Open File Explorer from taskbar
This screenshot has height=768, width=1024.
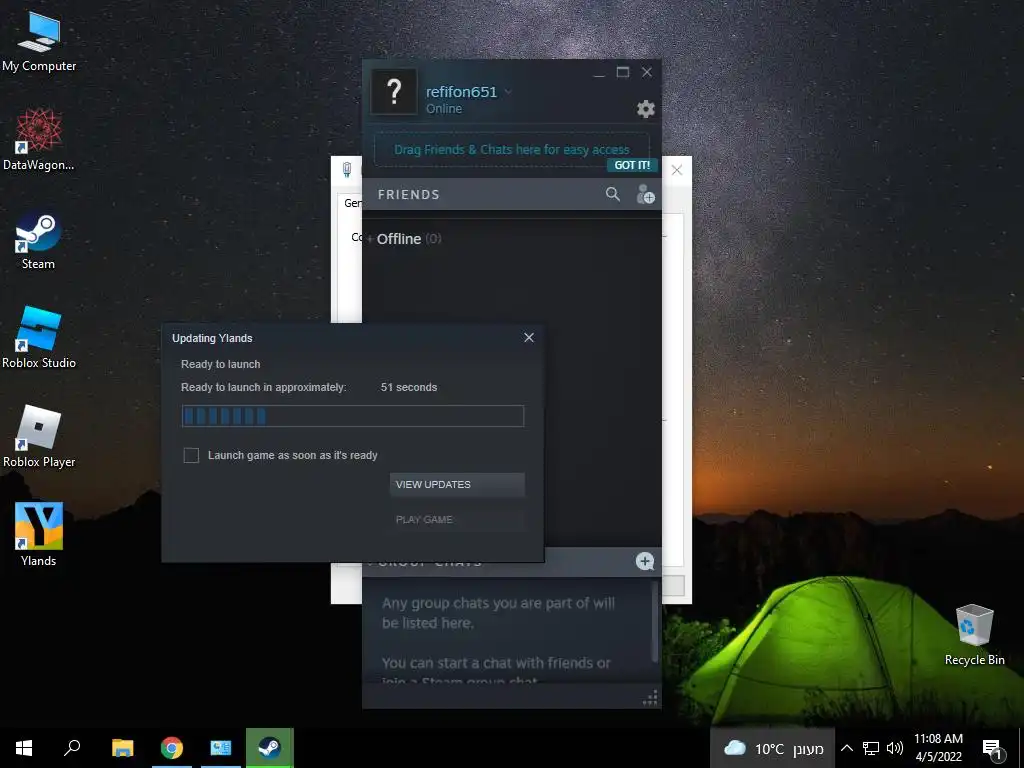[x=122, y=748]
